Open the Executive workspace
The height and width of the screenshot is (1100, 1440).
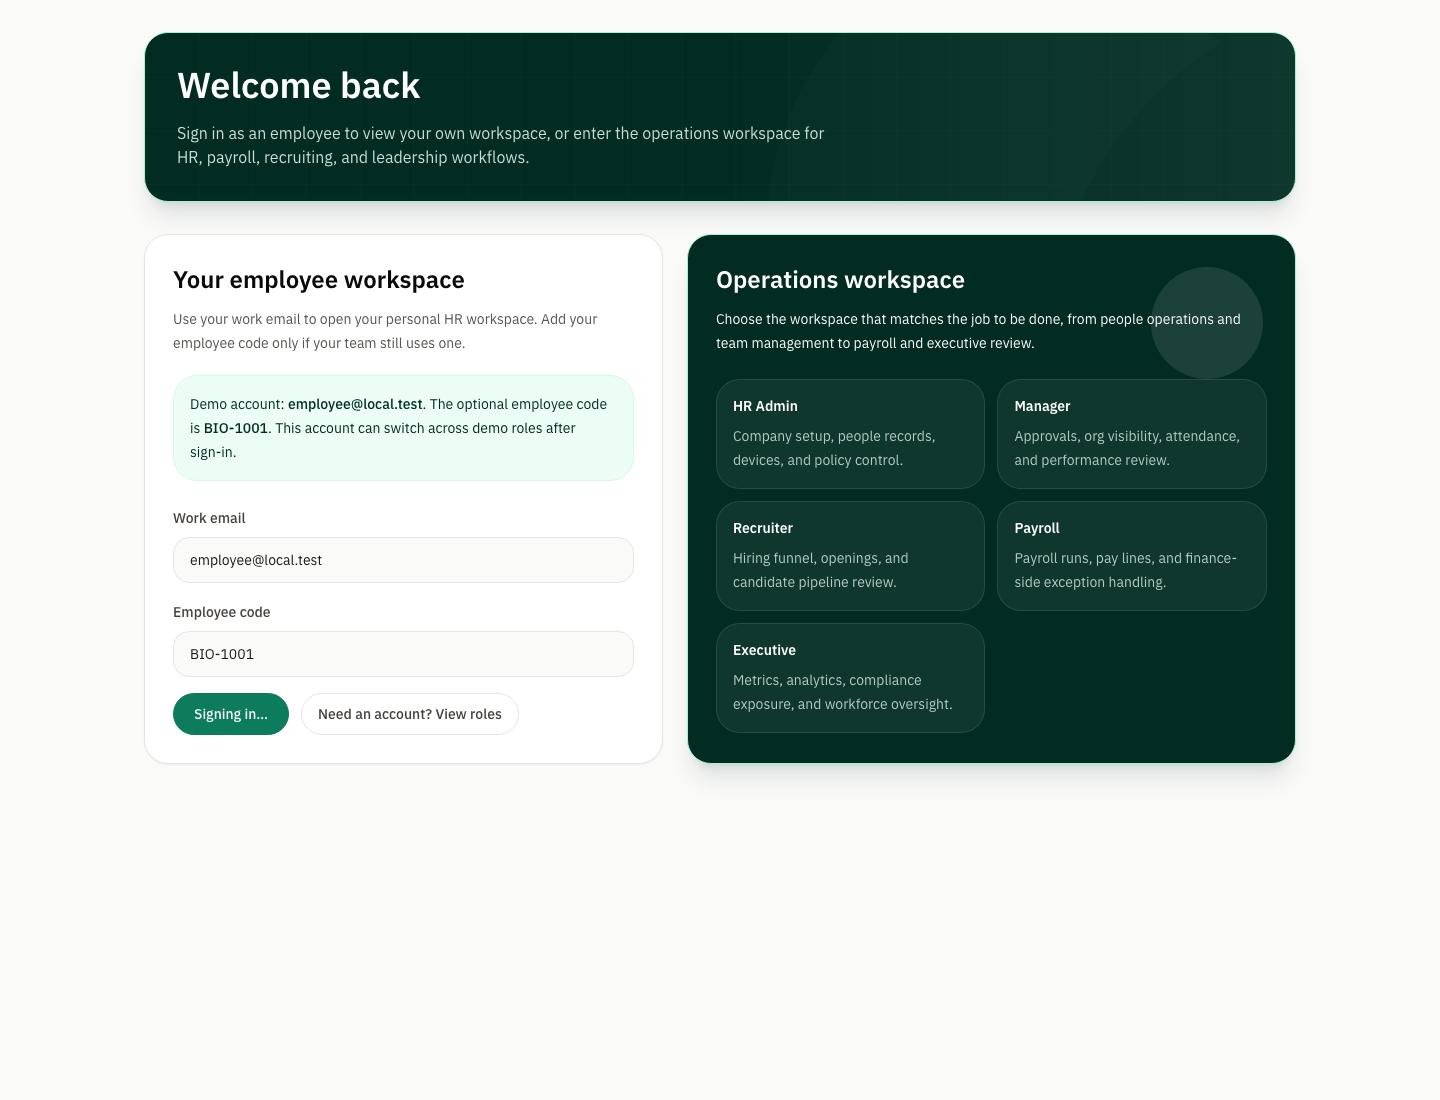(x=850, y=677)
